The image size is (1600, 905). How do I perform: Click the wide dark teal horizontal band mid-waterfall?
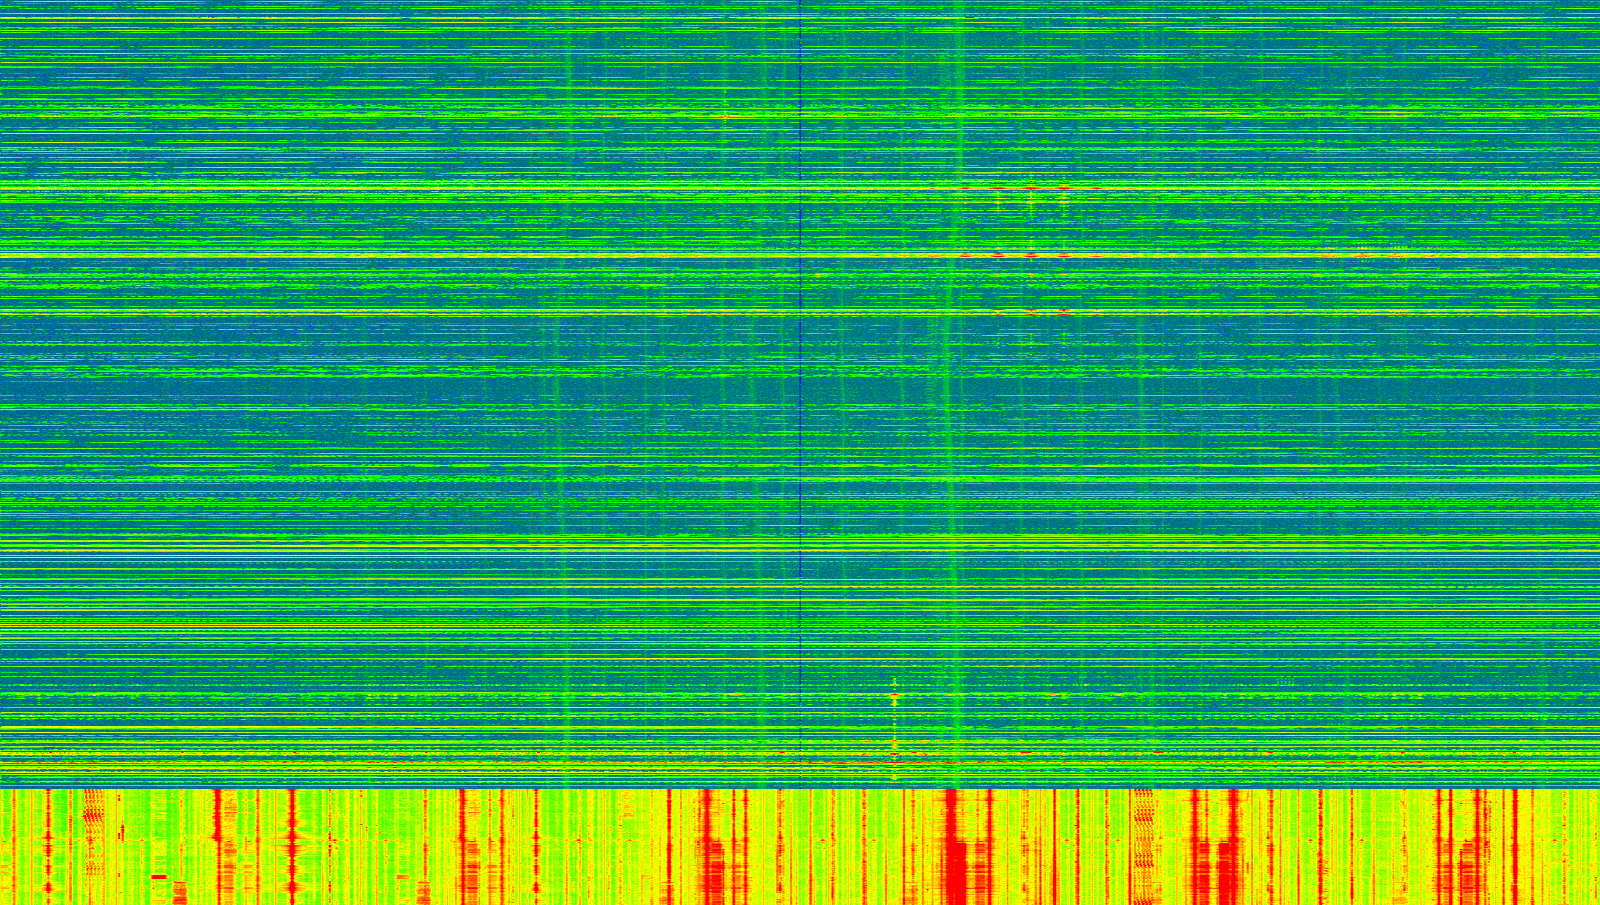pos(400,388)
